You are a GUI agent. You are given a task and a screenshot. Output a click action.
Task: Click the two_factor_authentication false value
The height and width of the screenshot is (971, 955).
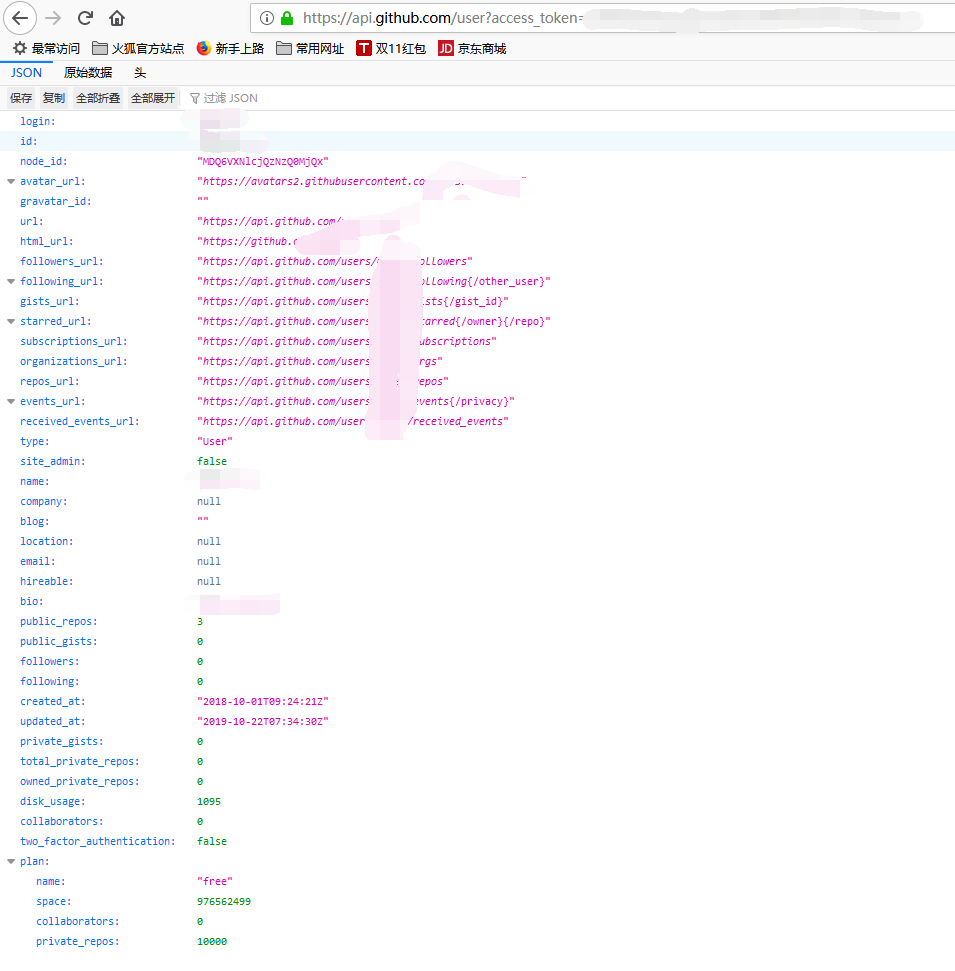pos(212,842)
